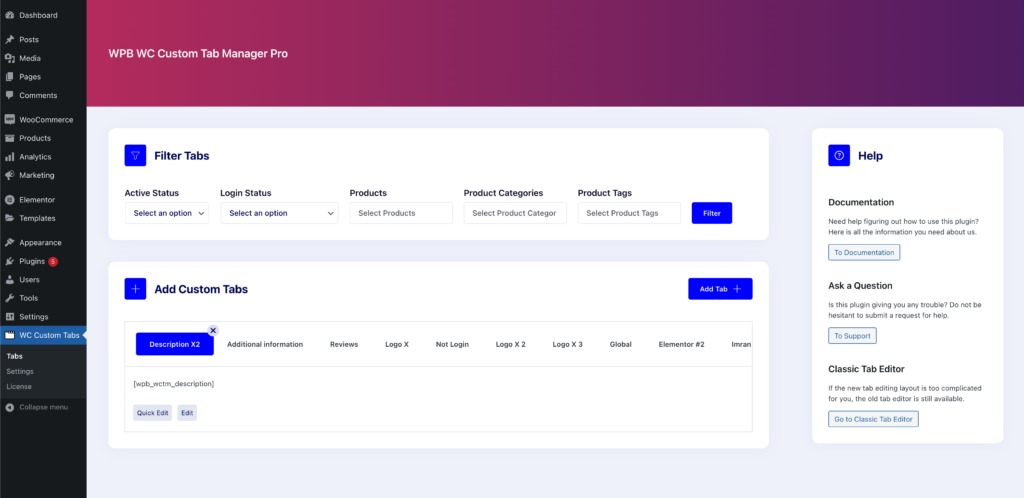Select the Logo X 3 tab
Viewport: 1024px width, 498px height.
[568, 344]
